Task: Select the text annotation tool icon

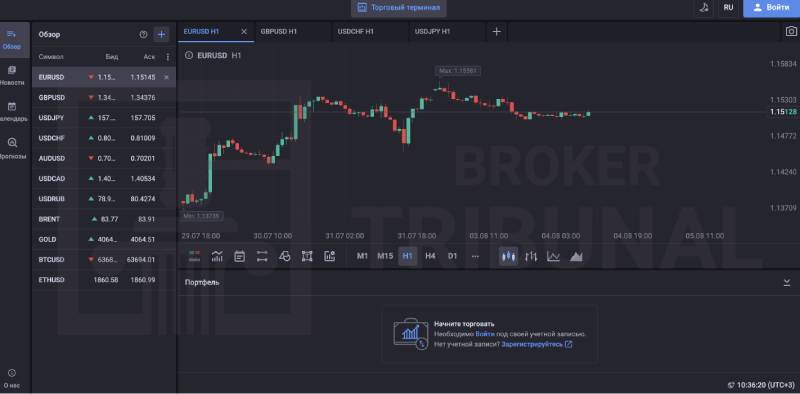Action: pyautogui.click(x=307, y=256)
